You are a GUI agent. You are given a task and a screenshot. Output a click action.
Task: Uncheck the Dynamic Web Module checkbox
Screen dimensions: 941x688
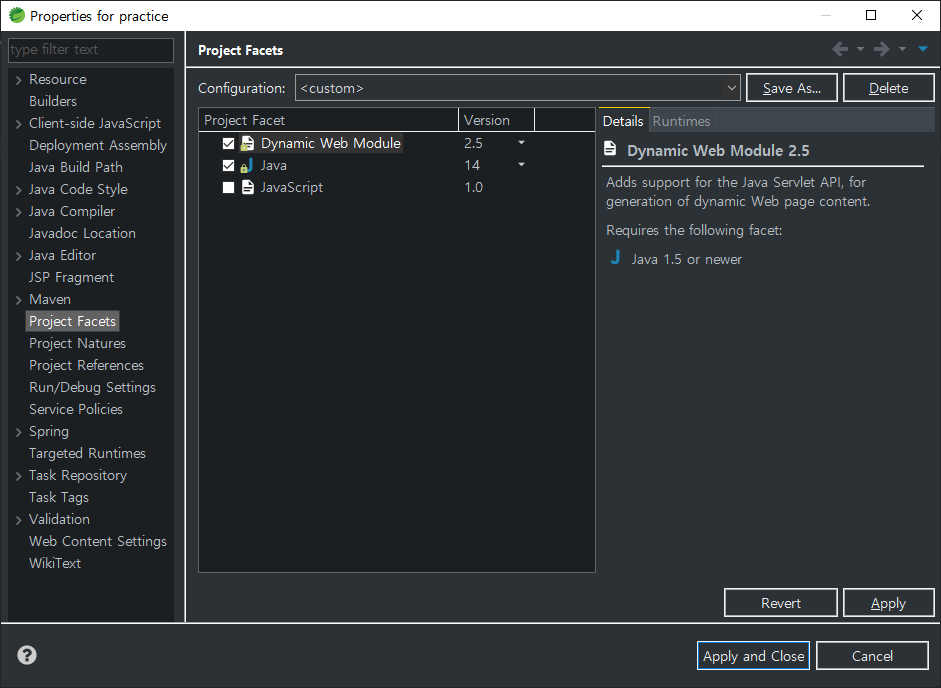pyautogui.click(x=228, y=143)
